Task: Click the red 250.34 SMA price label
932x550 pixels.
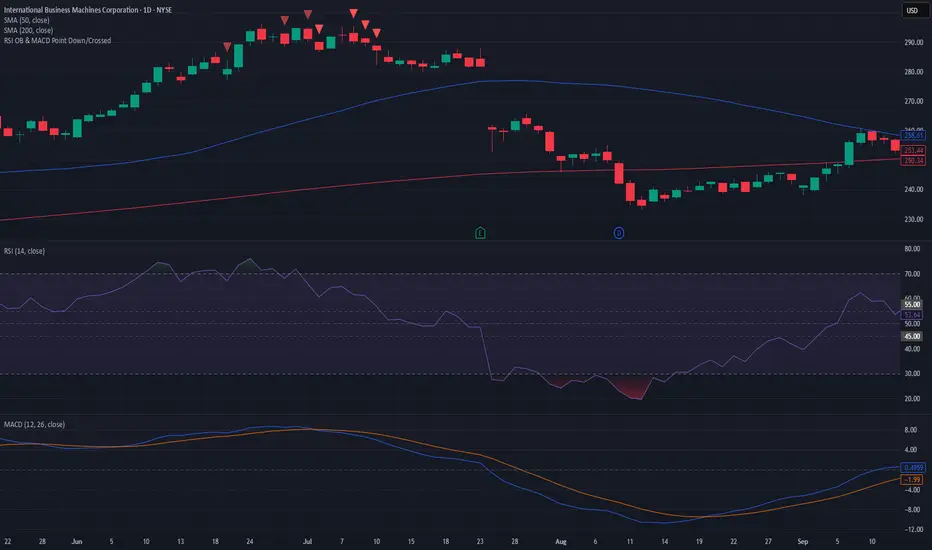Action: 913,161
